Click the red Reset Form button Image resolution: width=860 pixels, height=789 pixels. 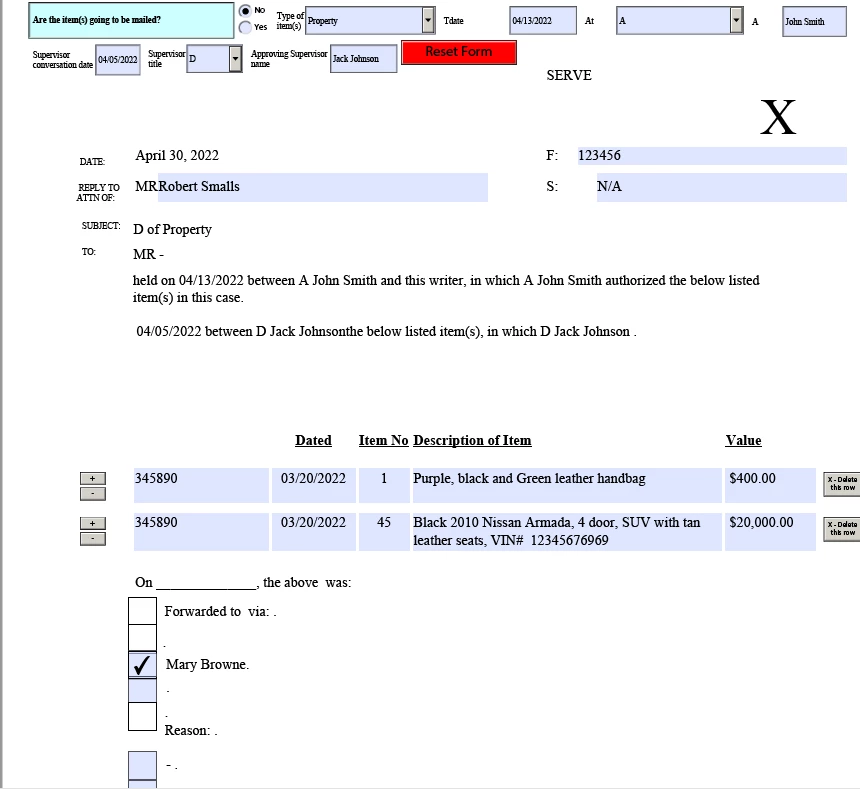click(x=459, y=52)
